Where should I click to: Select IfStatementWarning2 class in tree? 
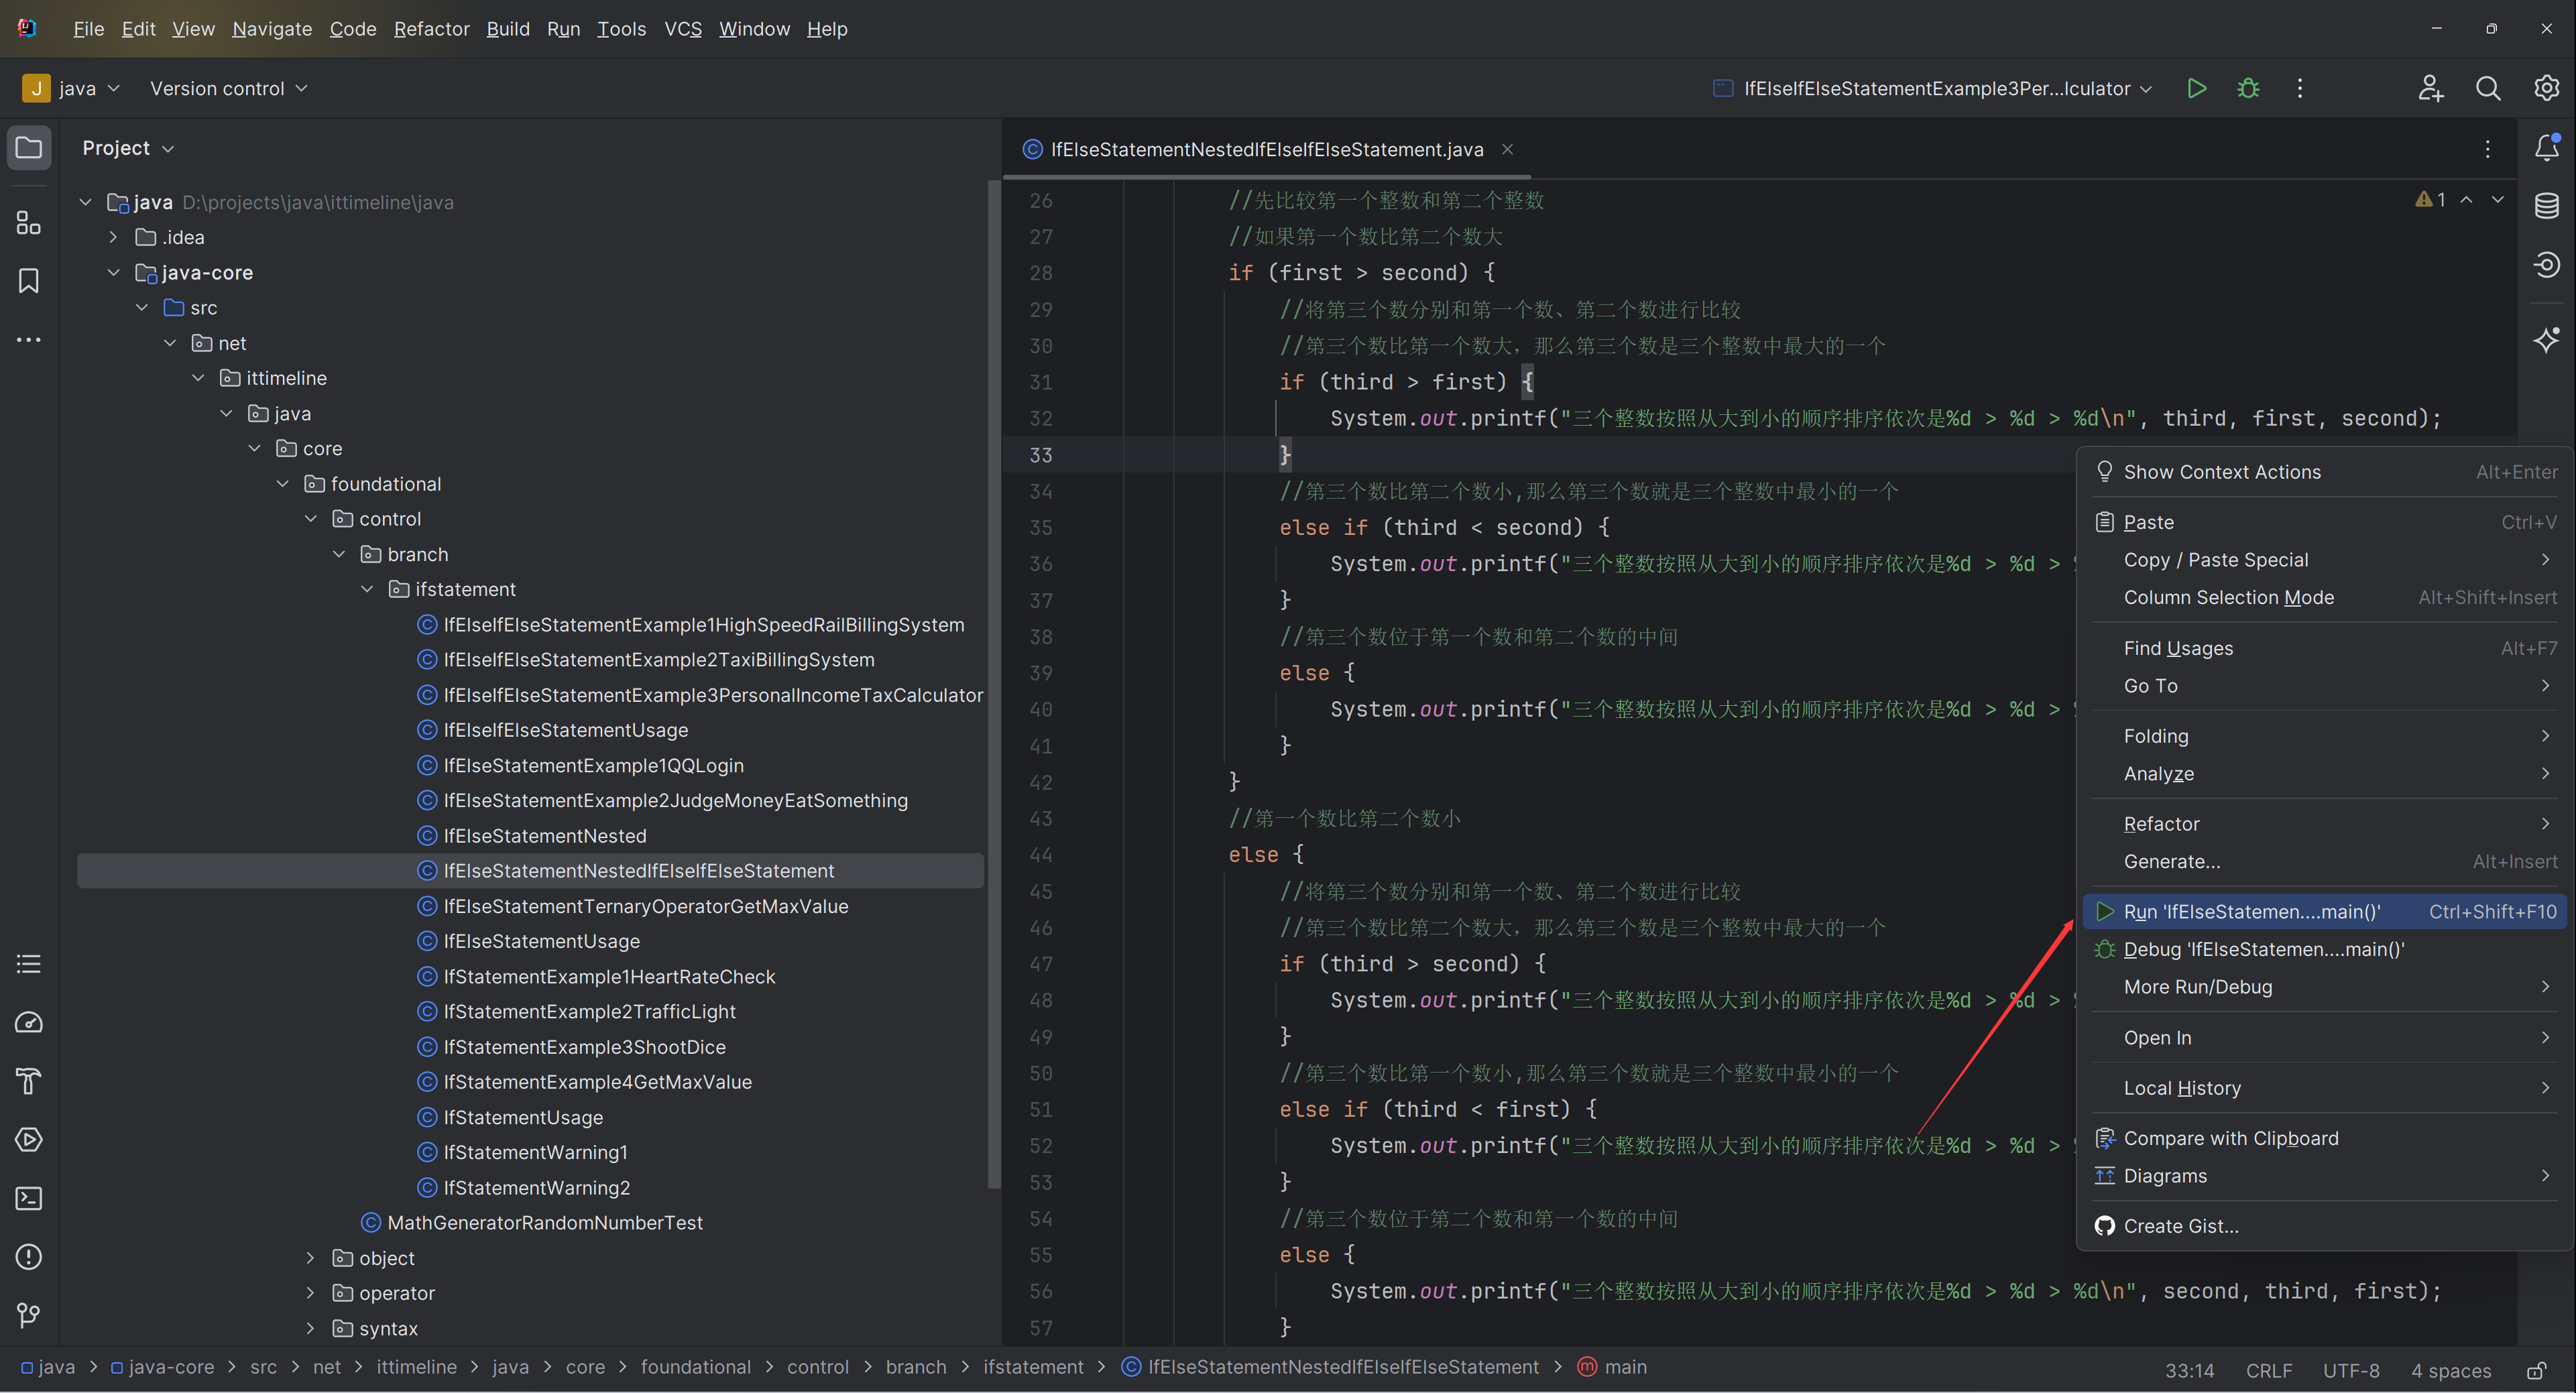coord(537,1187)
